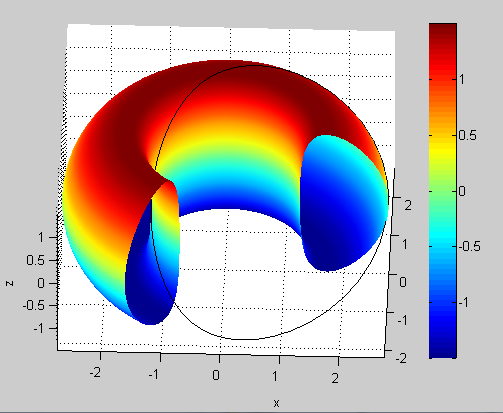
Task: Click the jet colorbar beside the plot
Action: [443, 191]
